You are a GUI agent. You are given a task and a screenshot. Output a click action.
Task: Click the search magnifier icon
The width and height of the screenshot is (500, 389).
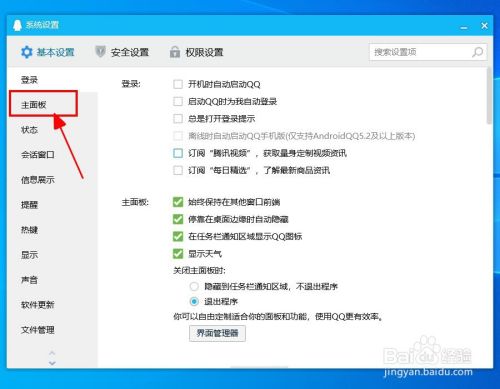coord(477,52)
